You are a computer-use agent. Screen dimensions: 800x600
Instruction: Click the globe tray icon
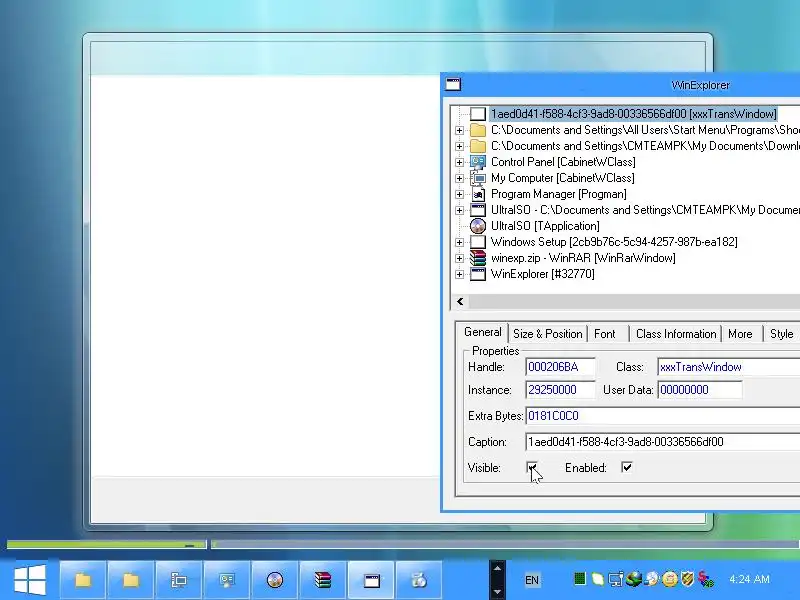[633, 579]
